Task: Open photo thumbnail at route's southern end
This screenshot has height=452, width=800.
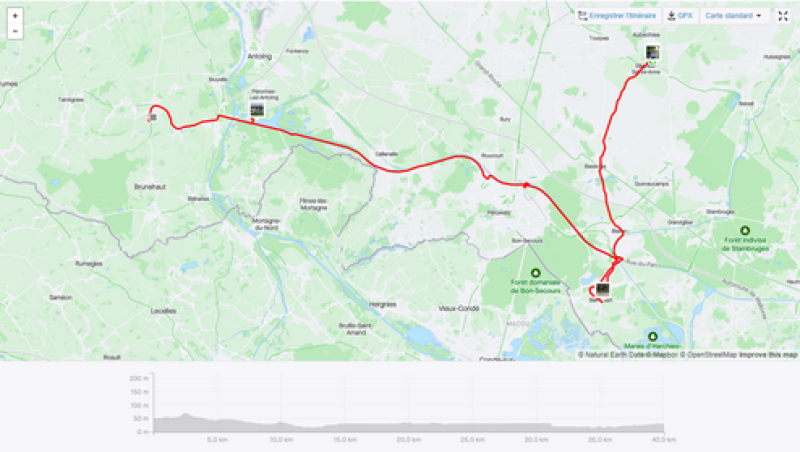Action: click(603, 289)
